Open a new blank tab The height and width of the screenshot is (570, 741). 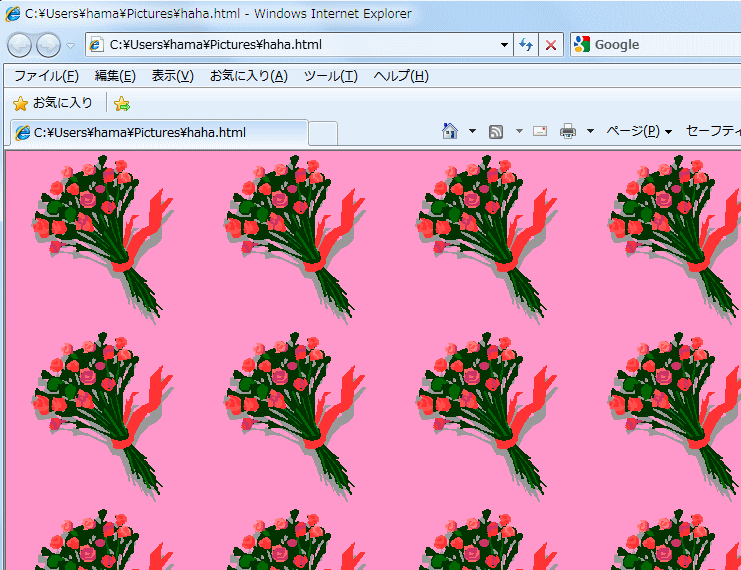[323, 133]
